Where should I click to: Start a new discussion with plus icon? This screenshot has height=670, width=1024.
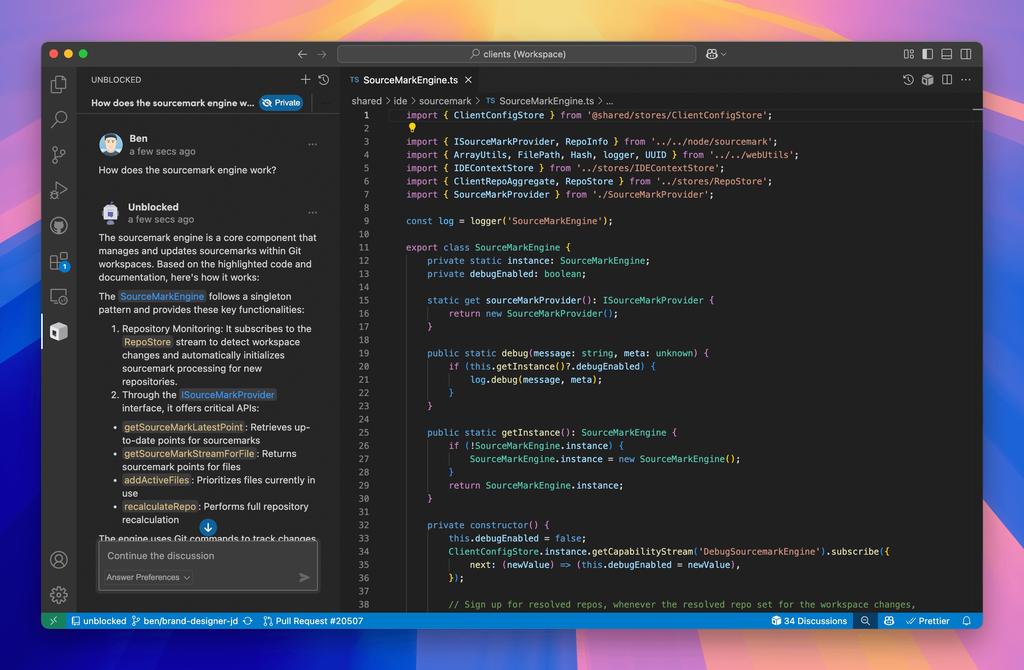click(x=305, y=80)
